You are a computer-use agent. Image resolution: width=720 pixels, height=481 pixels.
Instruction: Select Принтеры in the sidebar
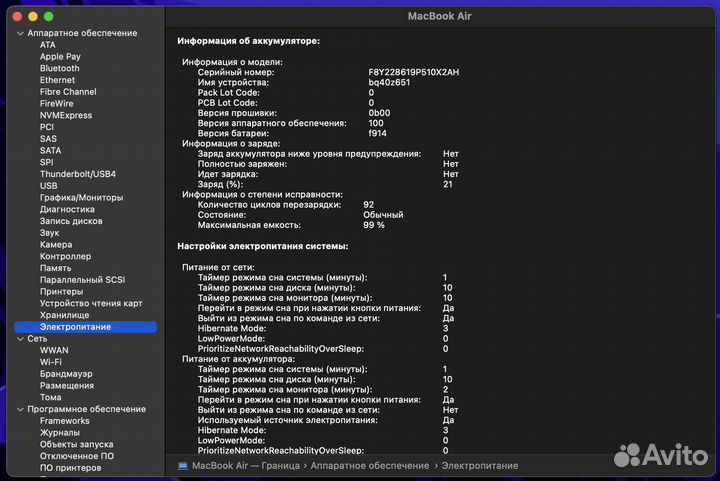(61, 292)
